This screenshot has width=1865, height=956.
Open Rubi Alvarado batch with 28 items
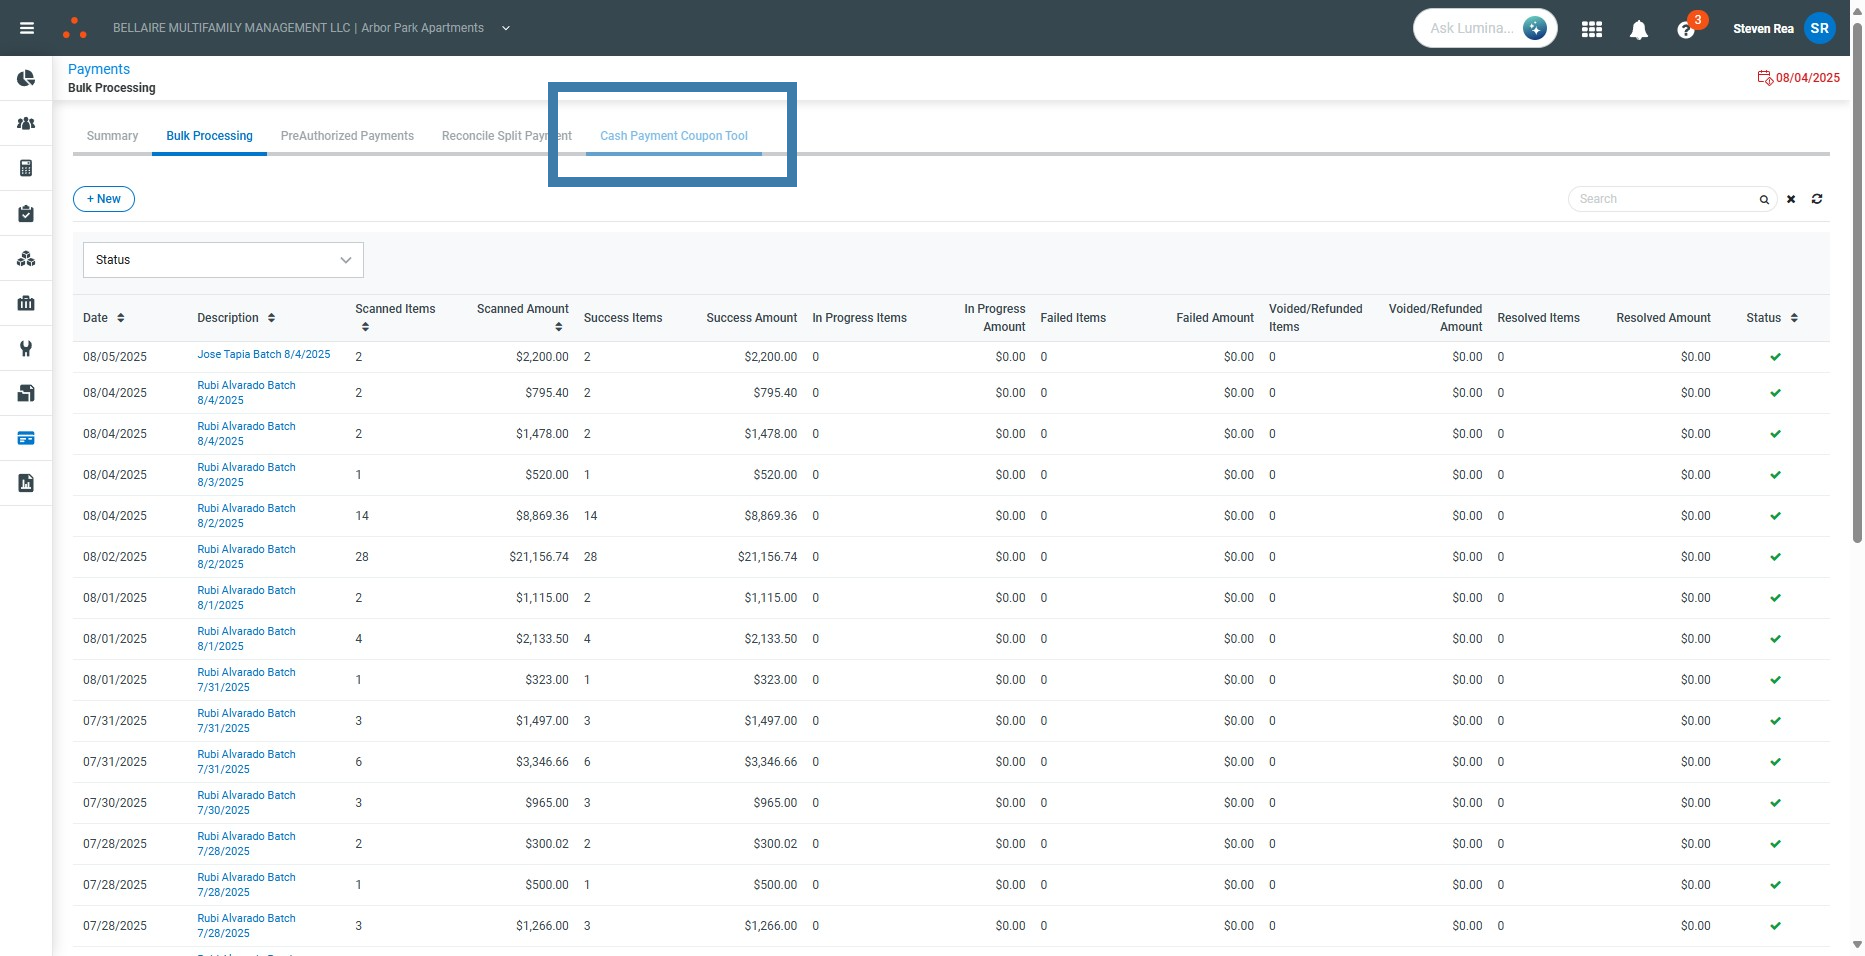tap(246, 557)
